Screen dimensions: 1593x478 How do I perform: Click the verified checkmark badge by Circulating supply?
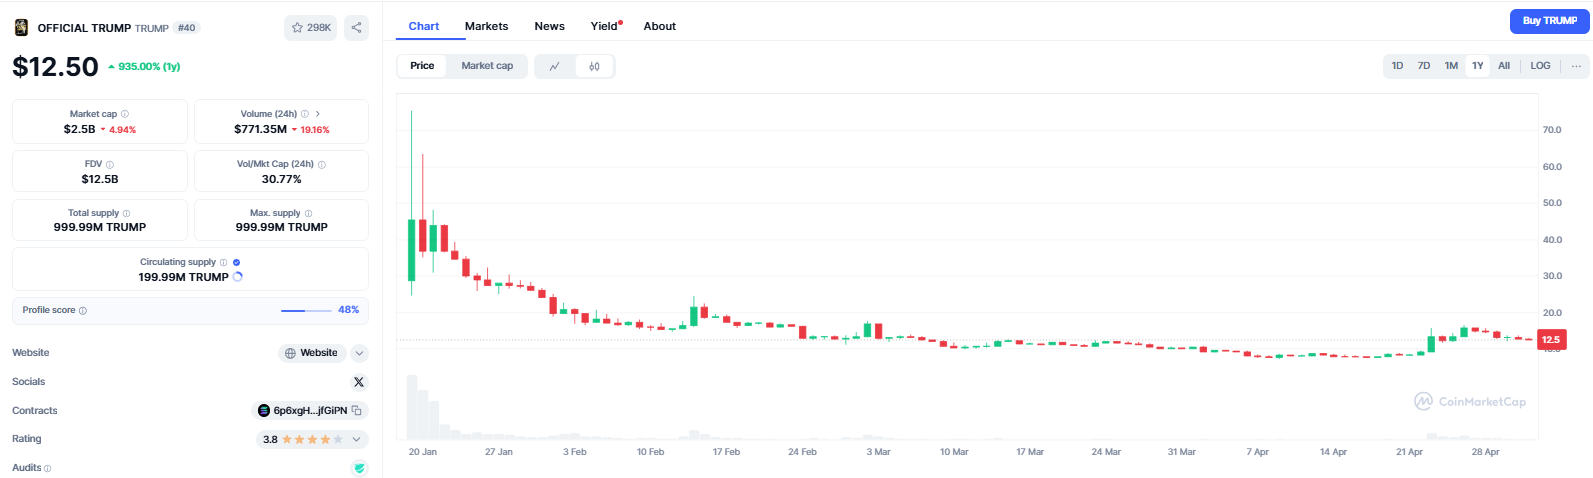pyautogui.click(x=236, y=262)
